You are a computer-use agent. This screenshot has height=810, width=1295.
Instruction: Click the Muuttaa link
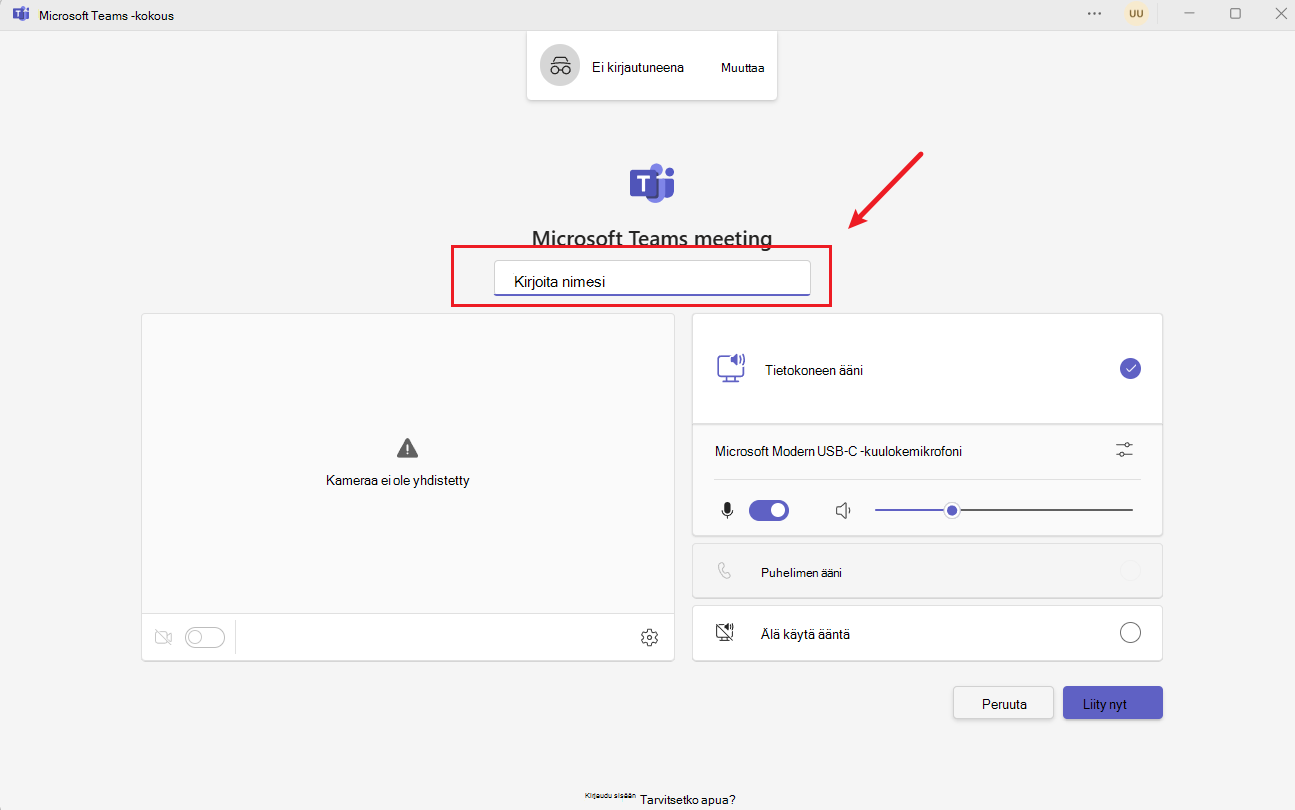tap(742, 68)
